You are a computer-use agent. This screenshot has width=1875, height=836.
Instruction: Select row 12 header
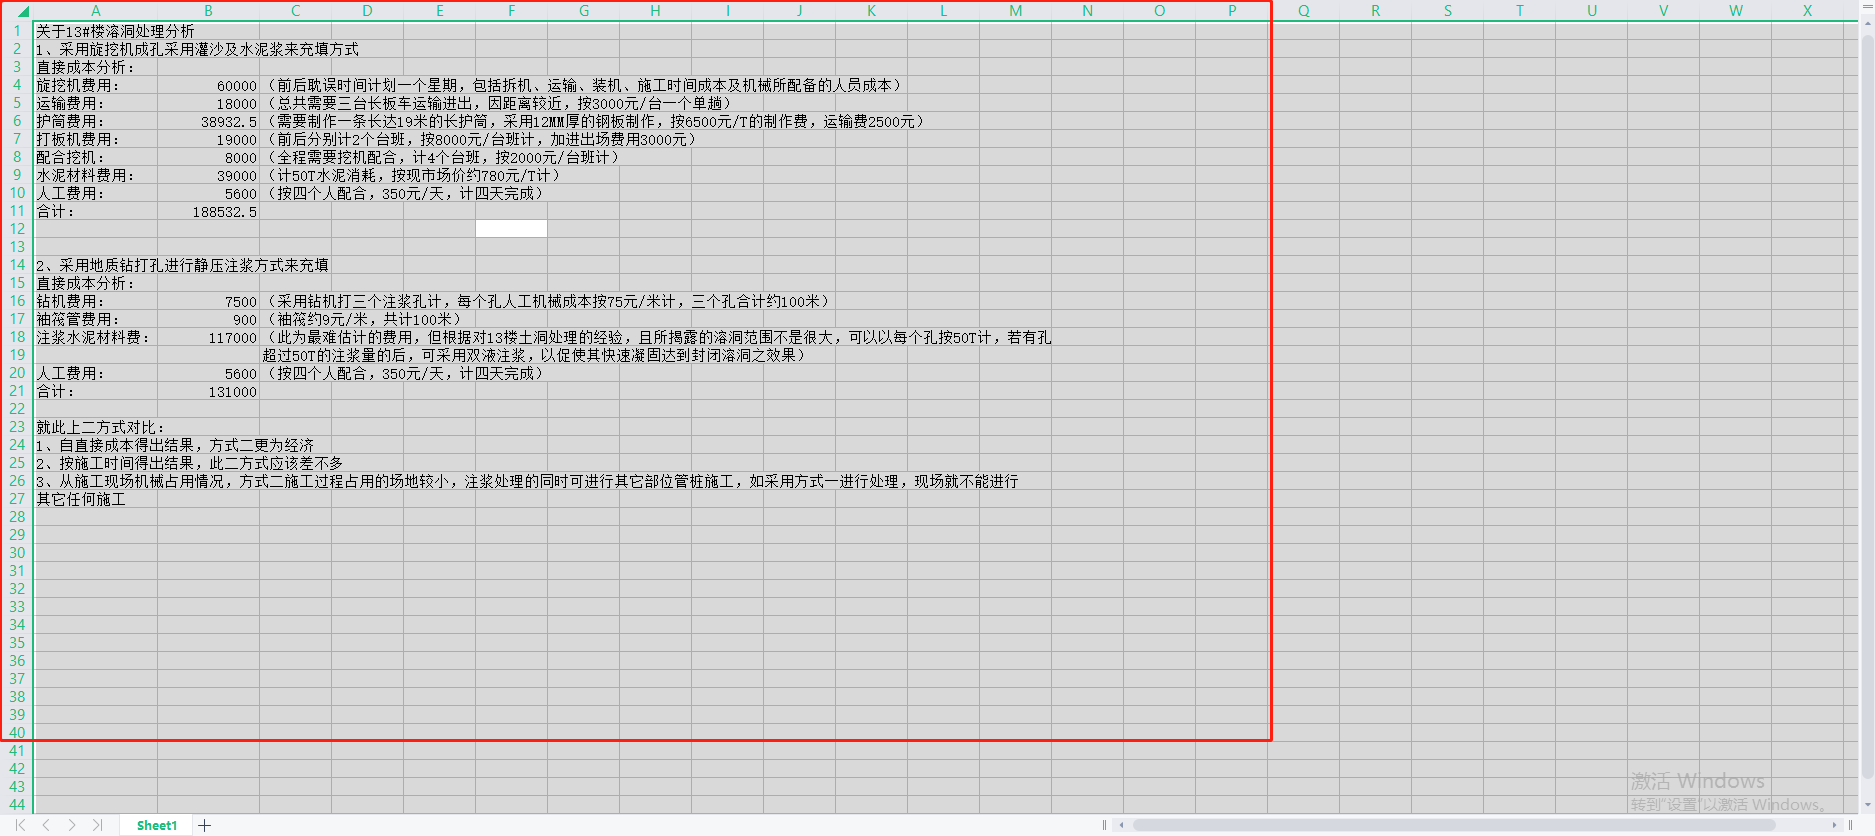17,229
